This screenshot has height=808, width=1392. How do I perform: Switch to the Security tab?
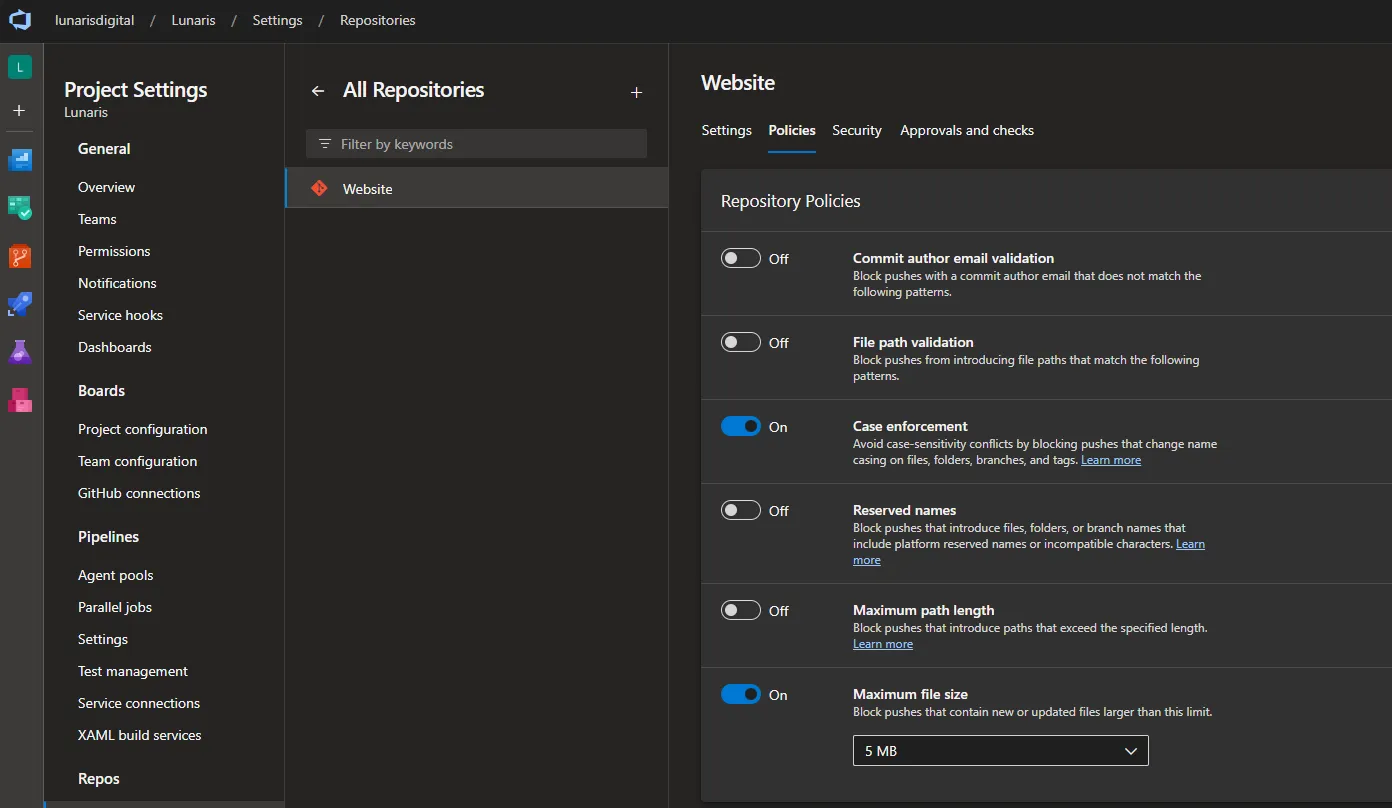point(857,130)
